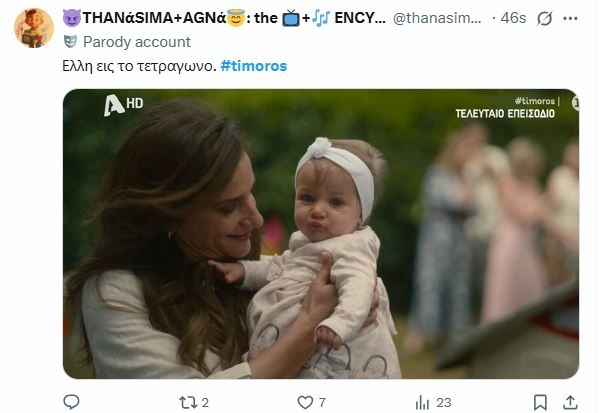This screenshot has height=413, width=600.
Task: Click the Grok slashed-circle icon
Action: [544, 18]
